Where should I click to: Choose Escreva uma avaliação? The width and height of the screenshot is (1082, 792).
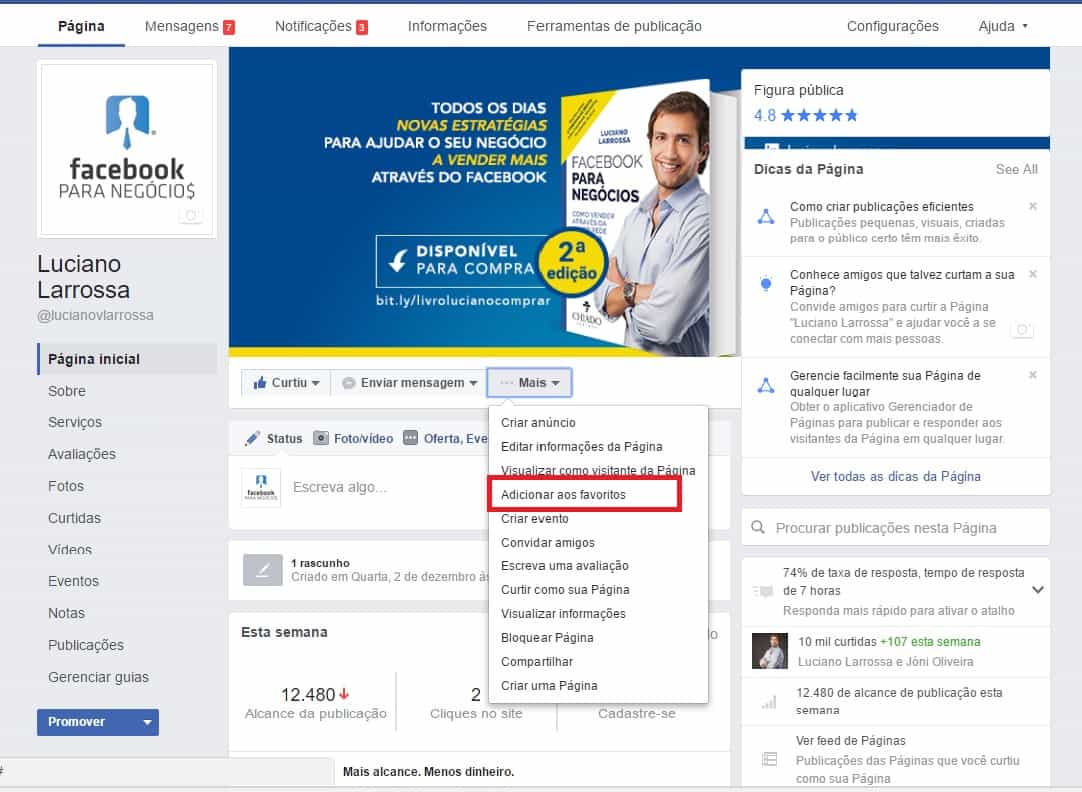click(x=564, y=566)
